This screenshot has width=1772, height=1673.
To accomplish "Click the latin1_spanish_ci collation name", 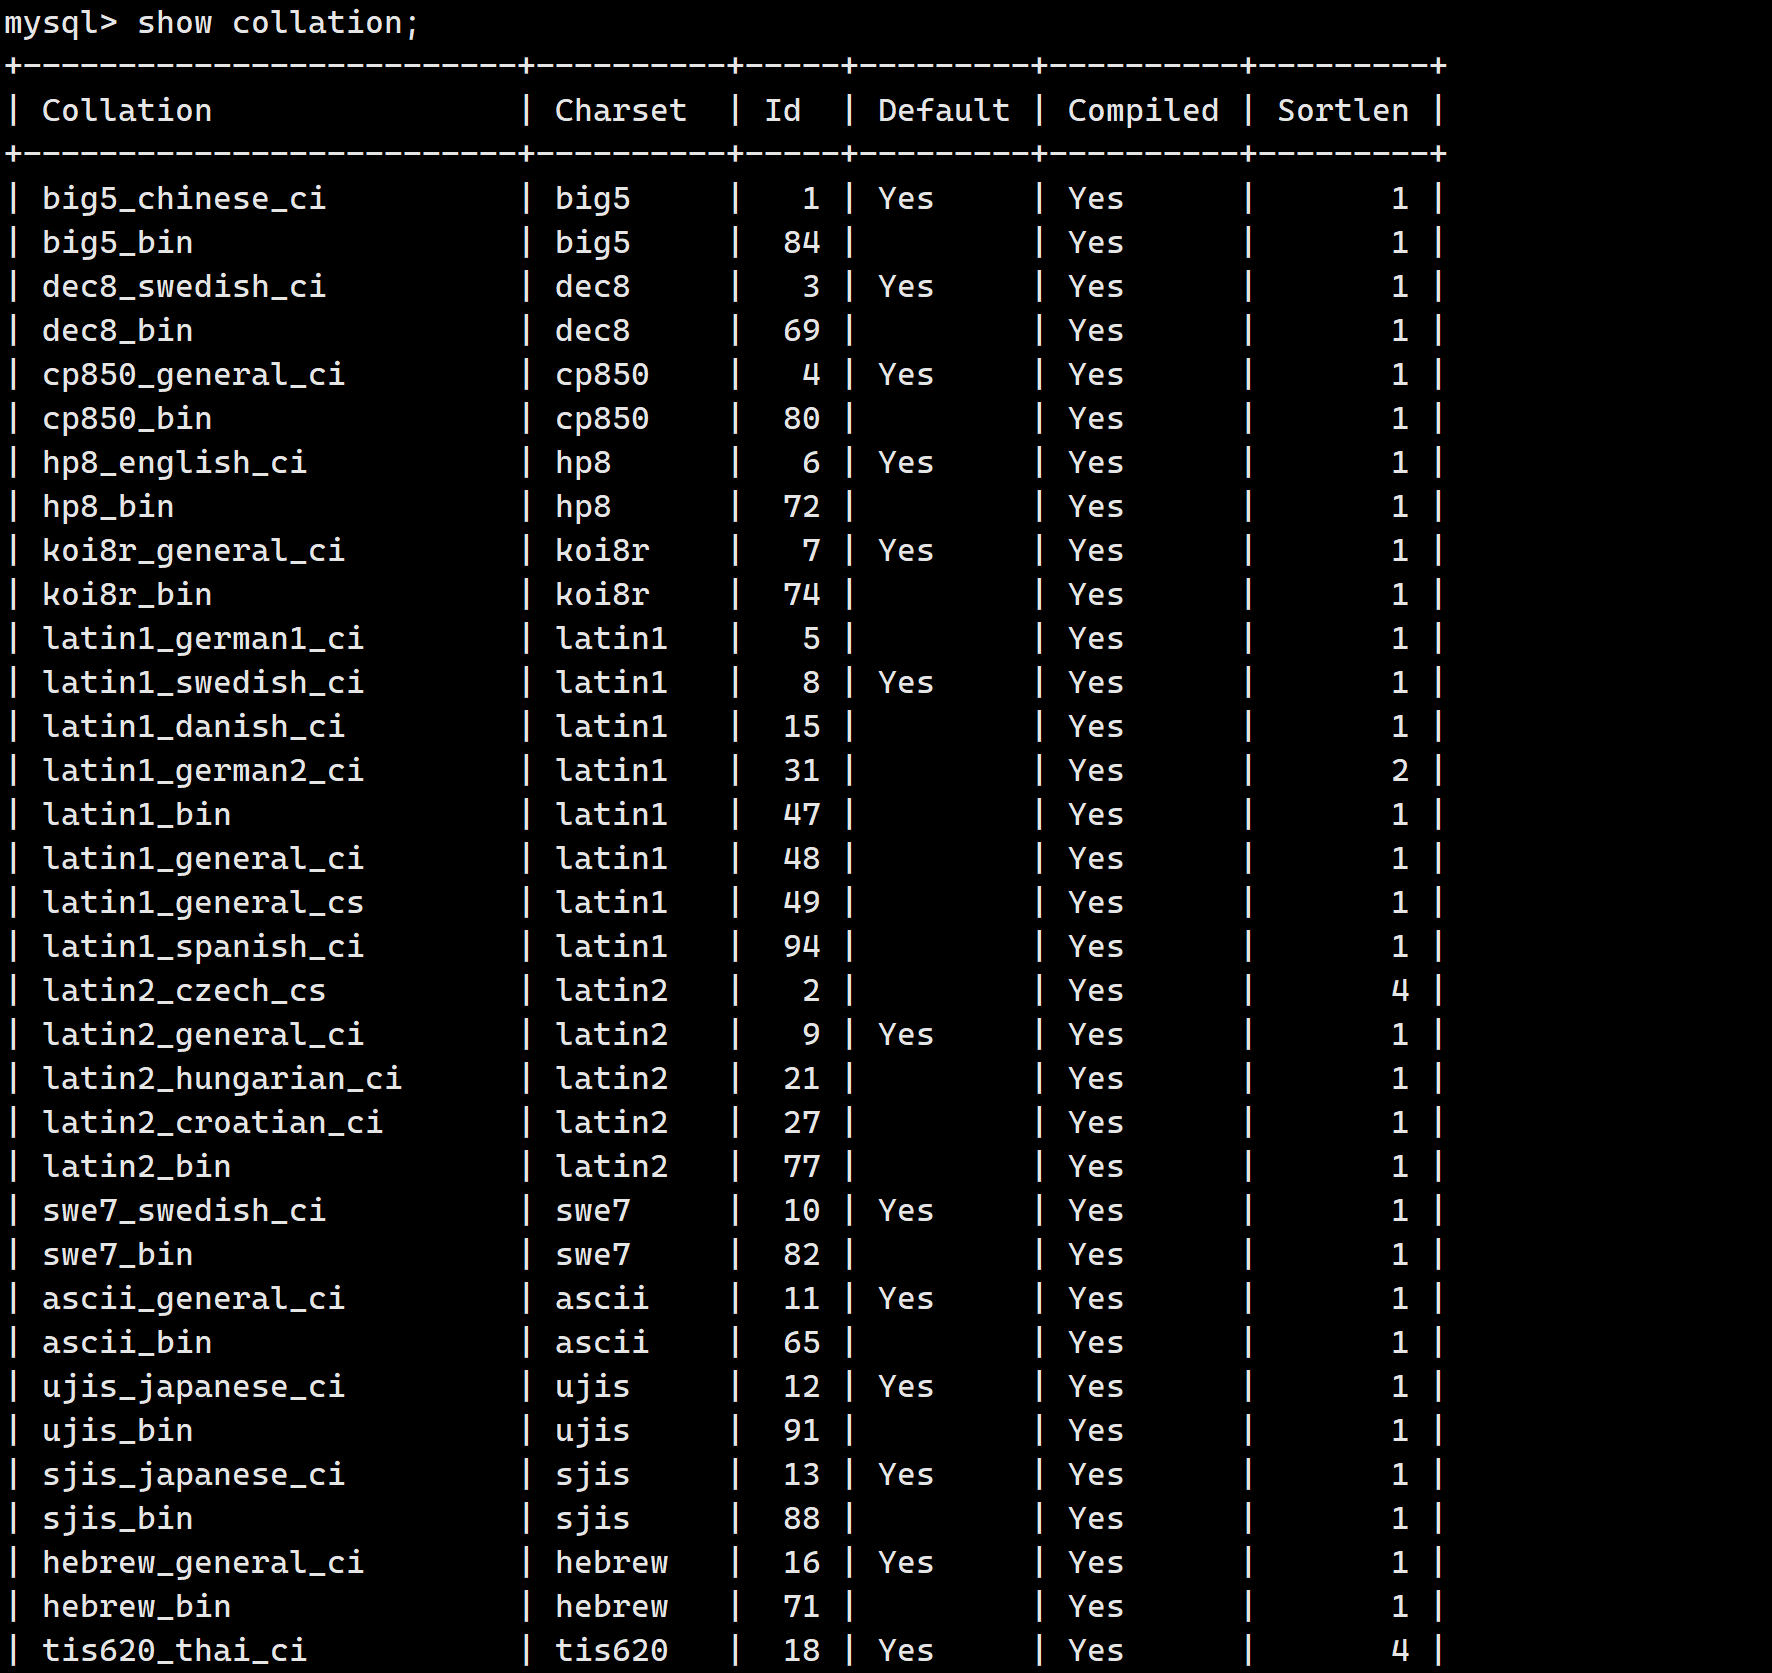I will pos(203,946).
